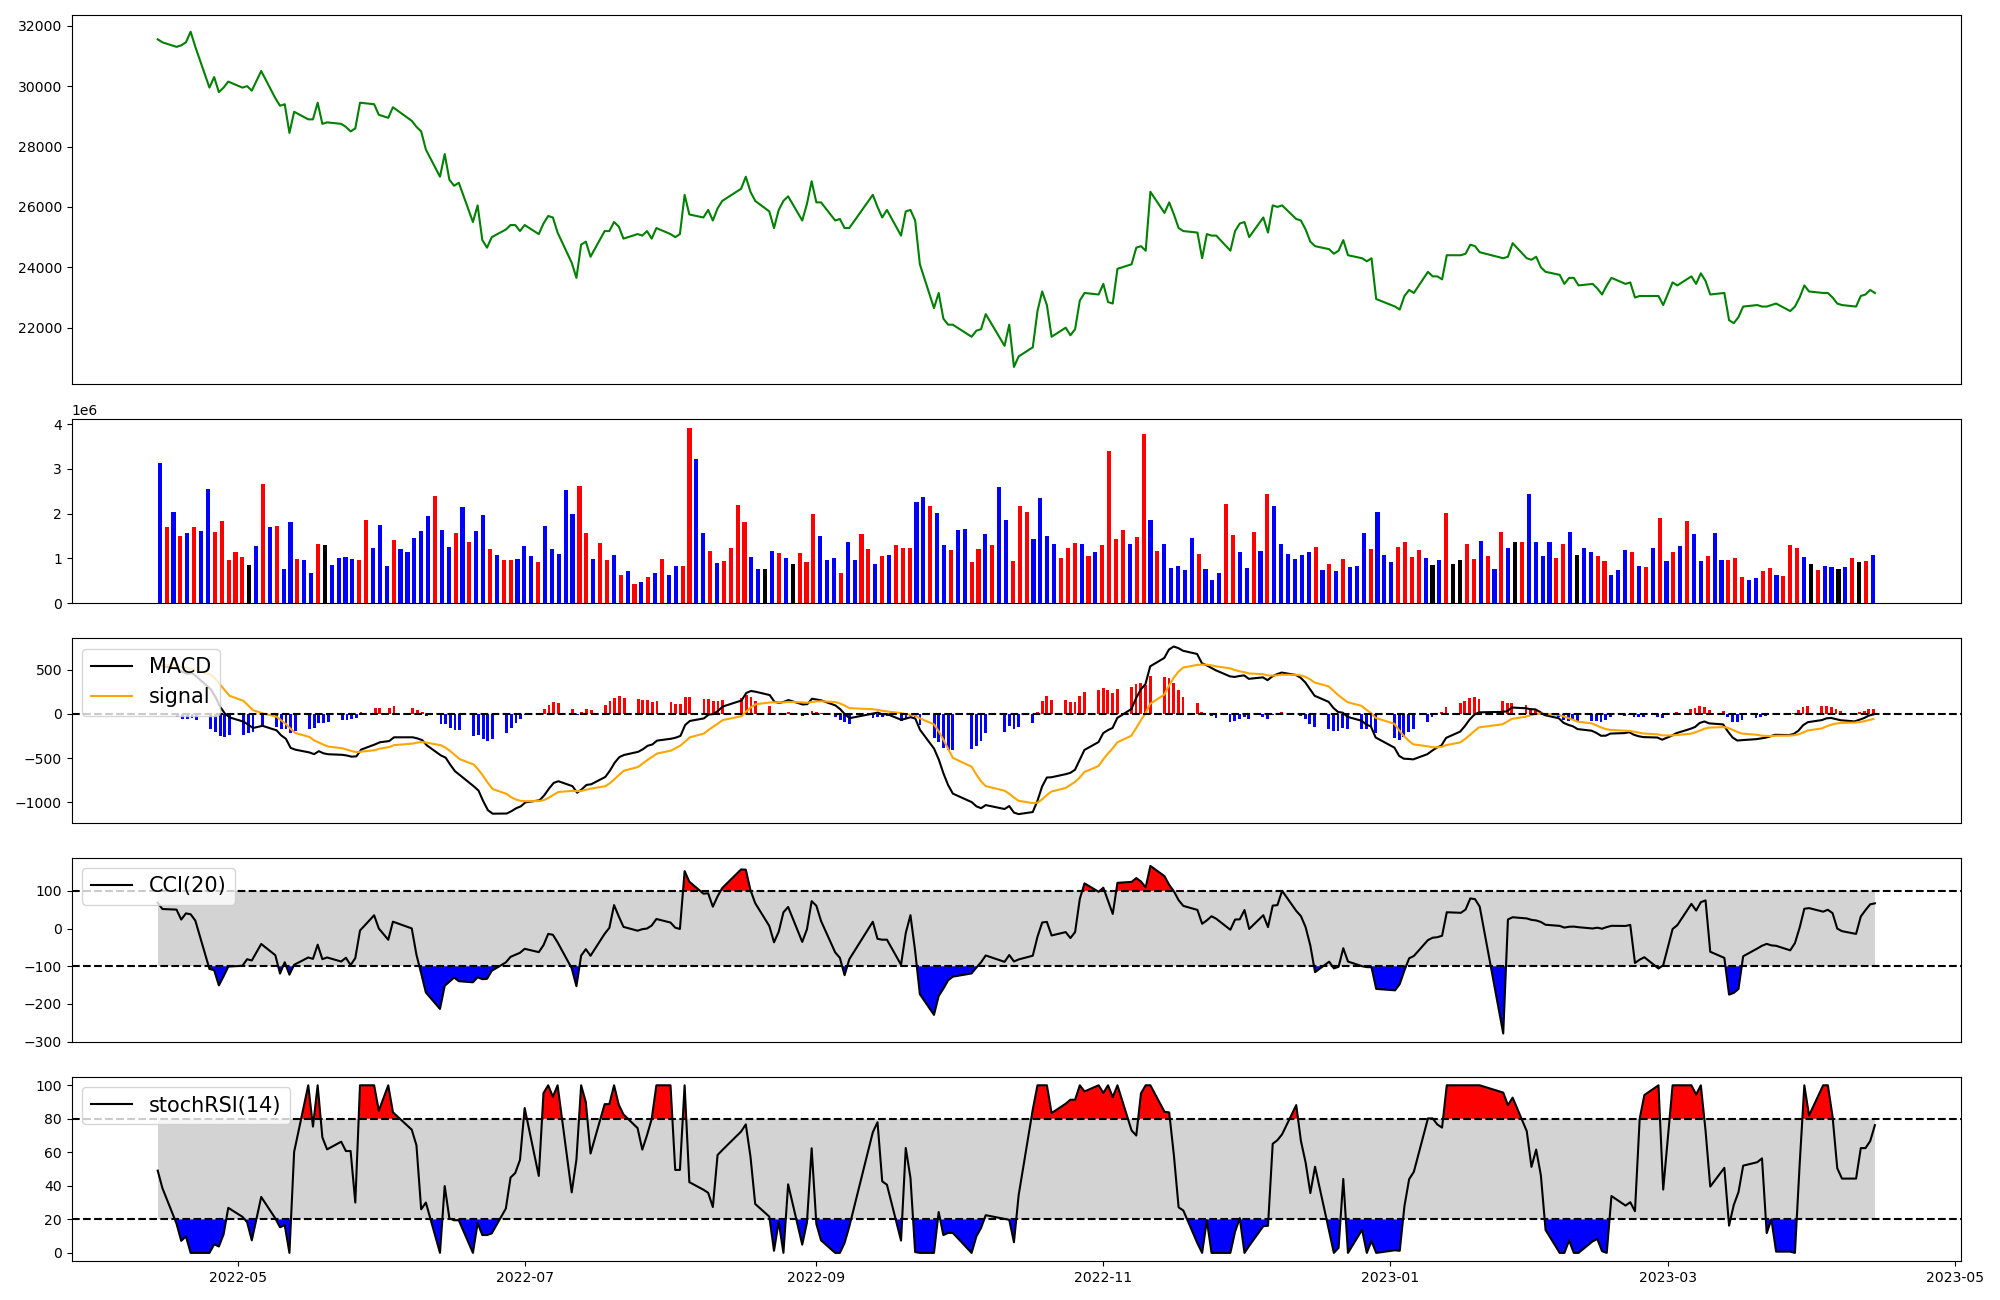Select the 2023-03 date tick label
Viewport: 2000px width, 1300px height.
(1668, 1277)
